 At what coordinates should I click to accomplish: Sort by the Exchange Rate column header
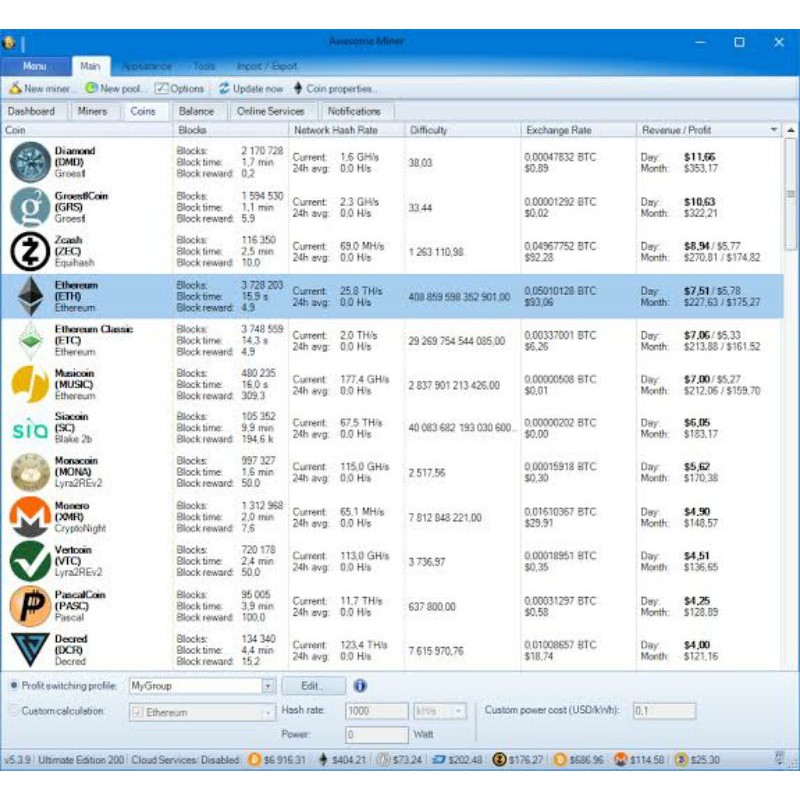[579, 130]
